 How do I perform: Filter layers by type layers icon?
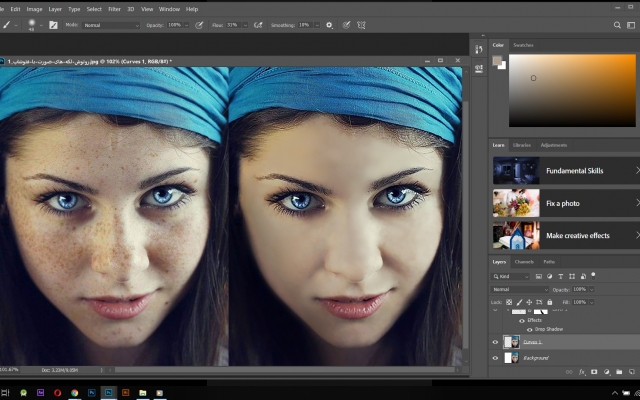point(560,276)
